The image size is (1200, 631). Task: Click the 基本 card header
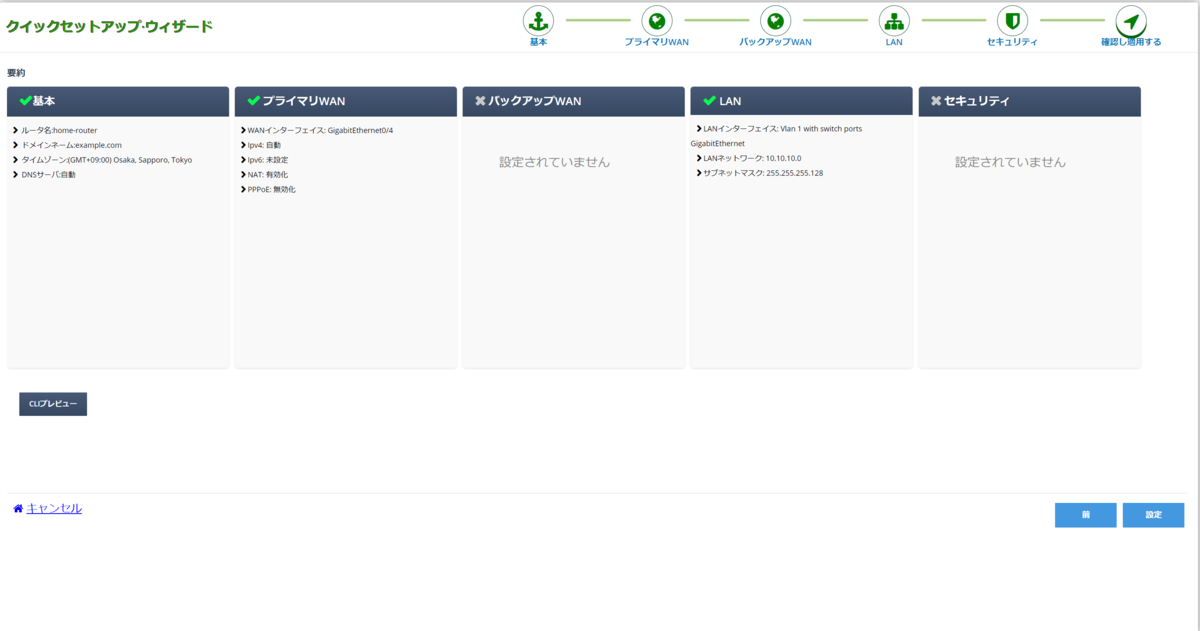[118, 101]
